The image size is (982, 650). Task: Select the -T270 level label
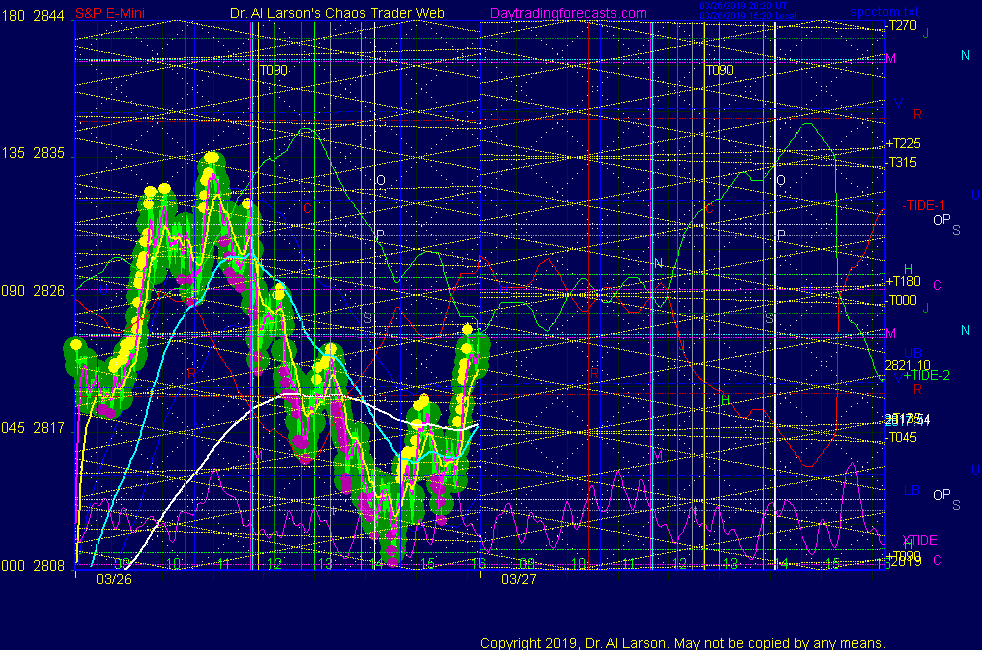pos(902,26)
